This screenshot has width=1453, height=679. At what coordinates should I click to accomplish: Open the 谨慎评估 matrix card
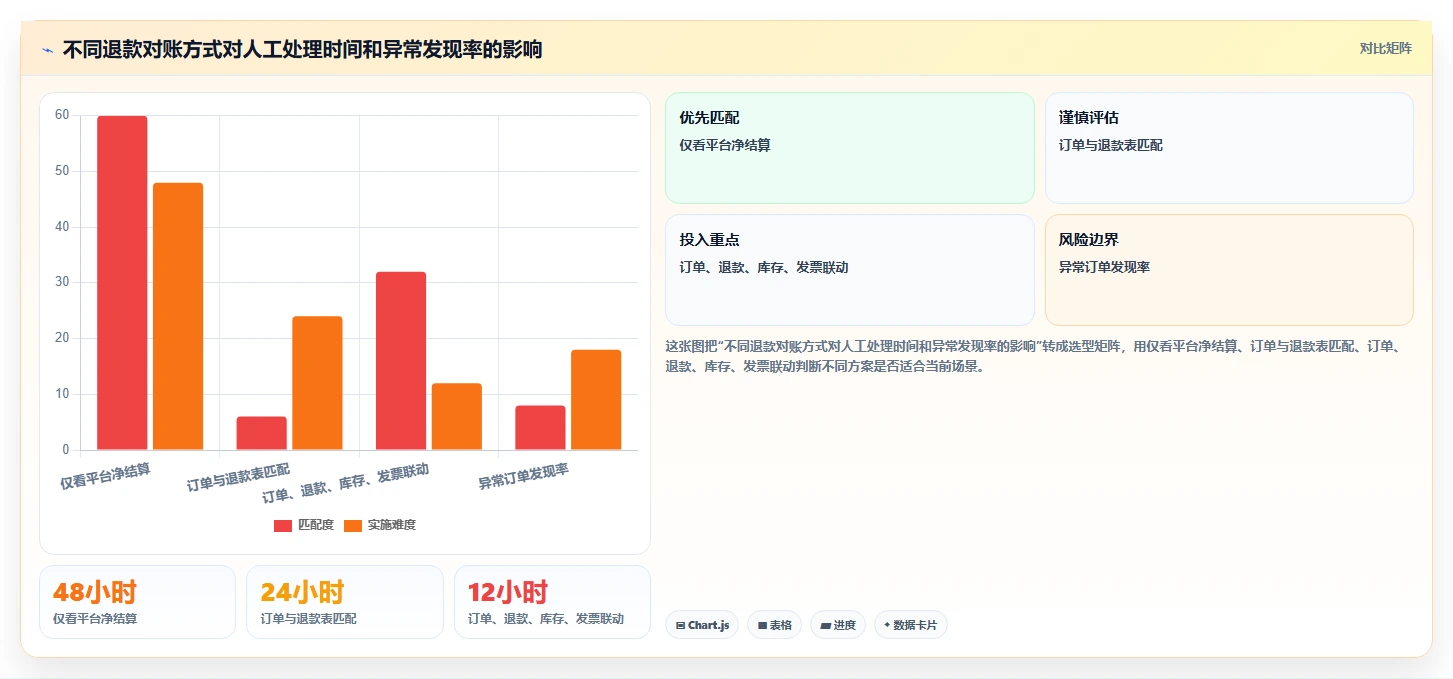coord(1229,148)
